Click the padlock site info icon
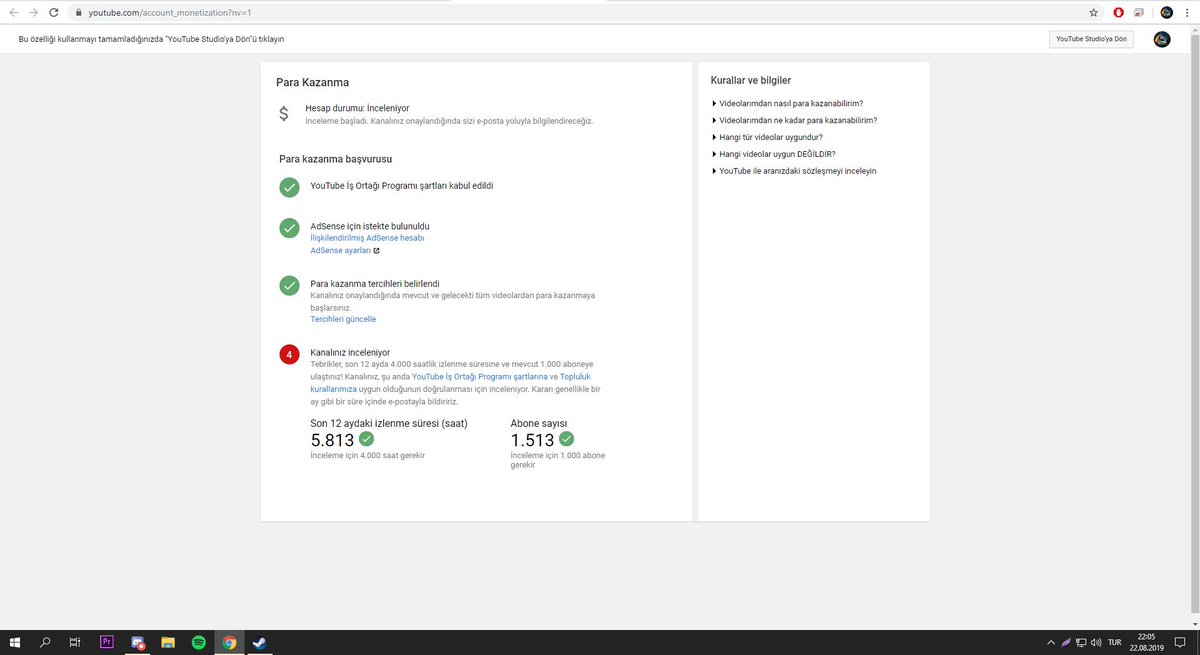The height and width of the screenshot is (655, 1200). (80, 13)
